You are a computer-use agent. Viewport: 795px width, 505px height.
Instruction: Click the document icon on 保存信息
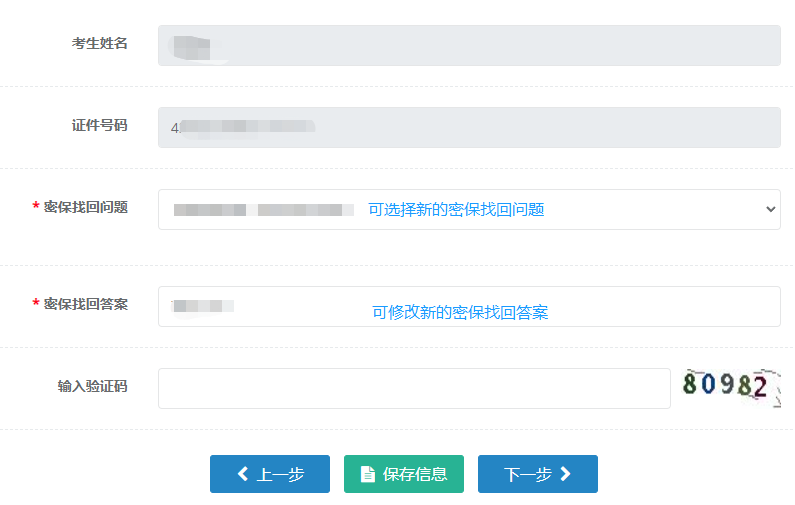click(367, 474)
